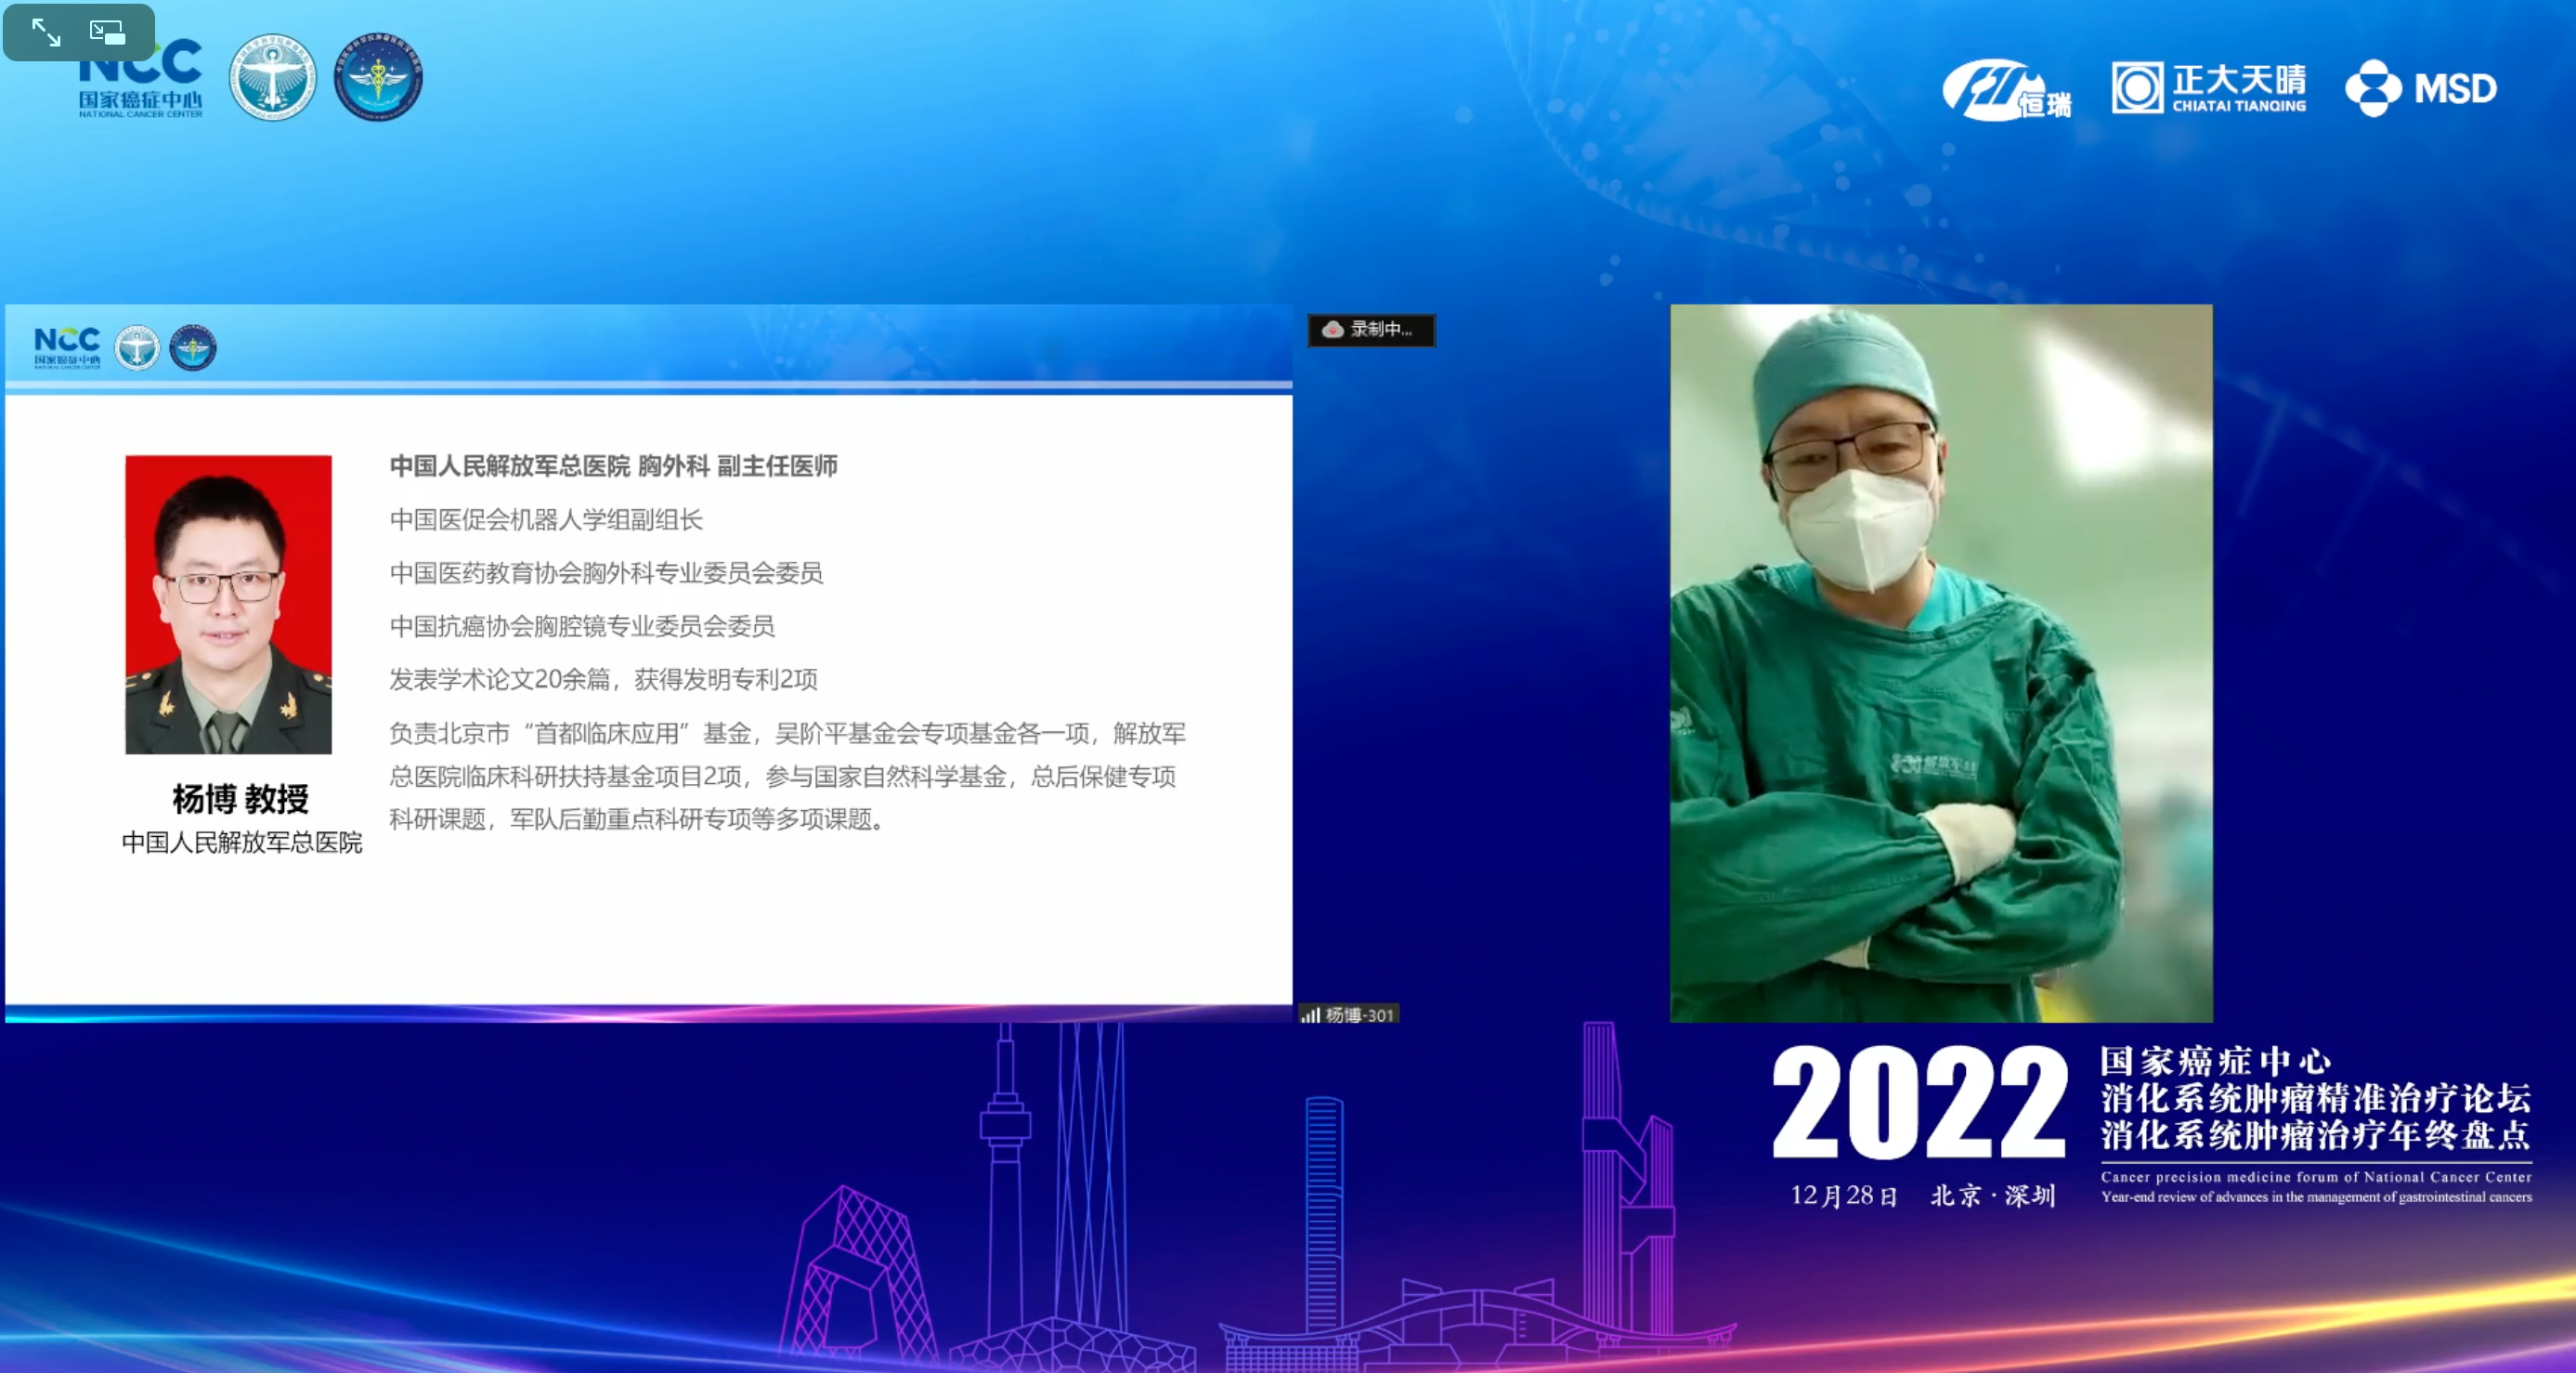Viewport: 2576px width, 1373px height.
Task: Click the signal strength bars by 杨博-301
Action: click(1309, 1015)
